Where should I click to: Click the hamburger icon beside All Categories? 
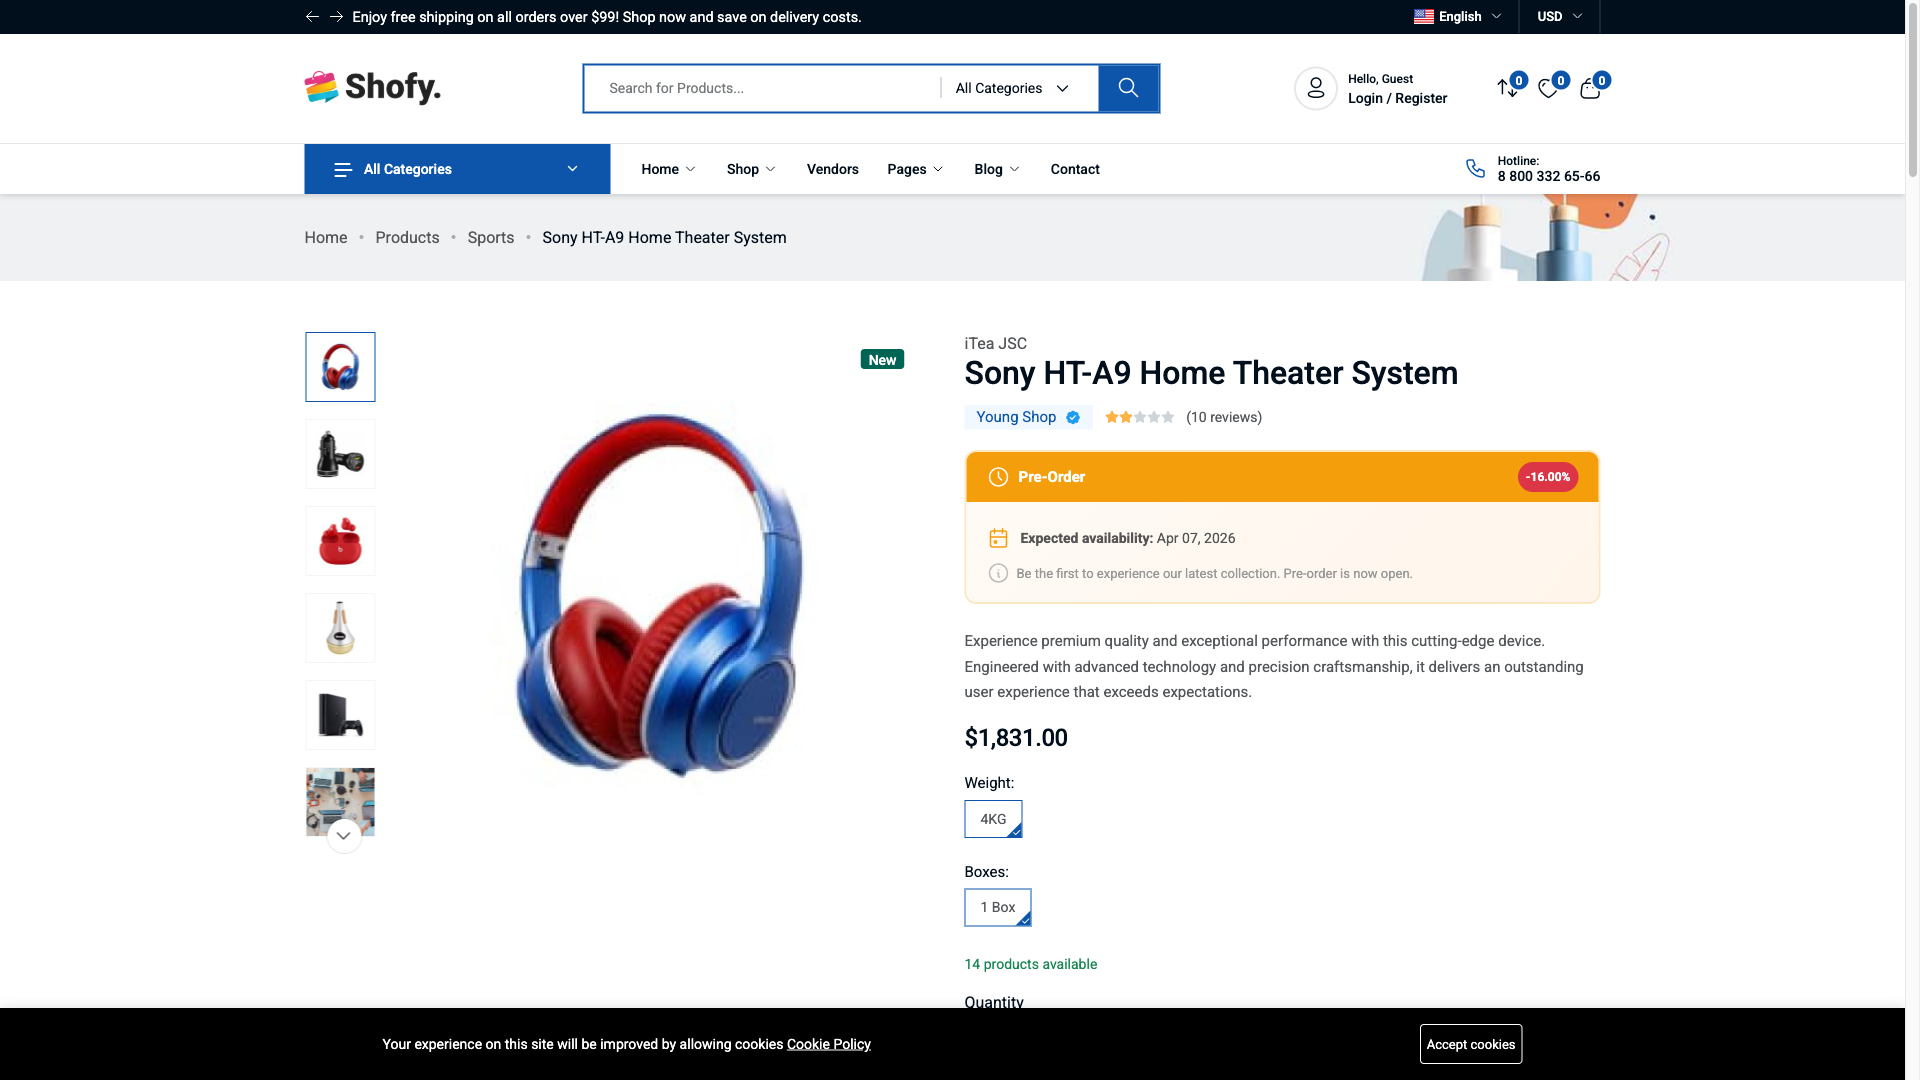click(341, 168)
